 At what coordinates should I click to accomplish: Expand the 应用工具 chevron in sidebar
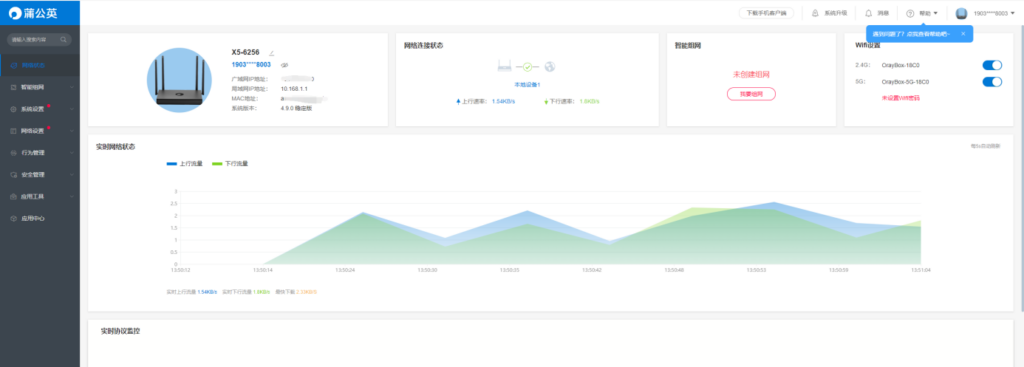[x=72, y=197]
